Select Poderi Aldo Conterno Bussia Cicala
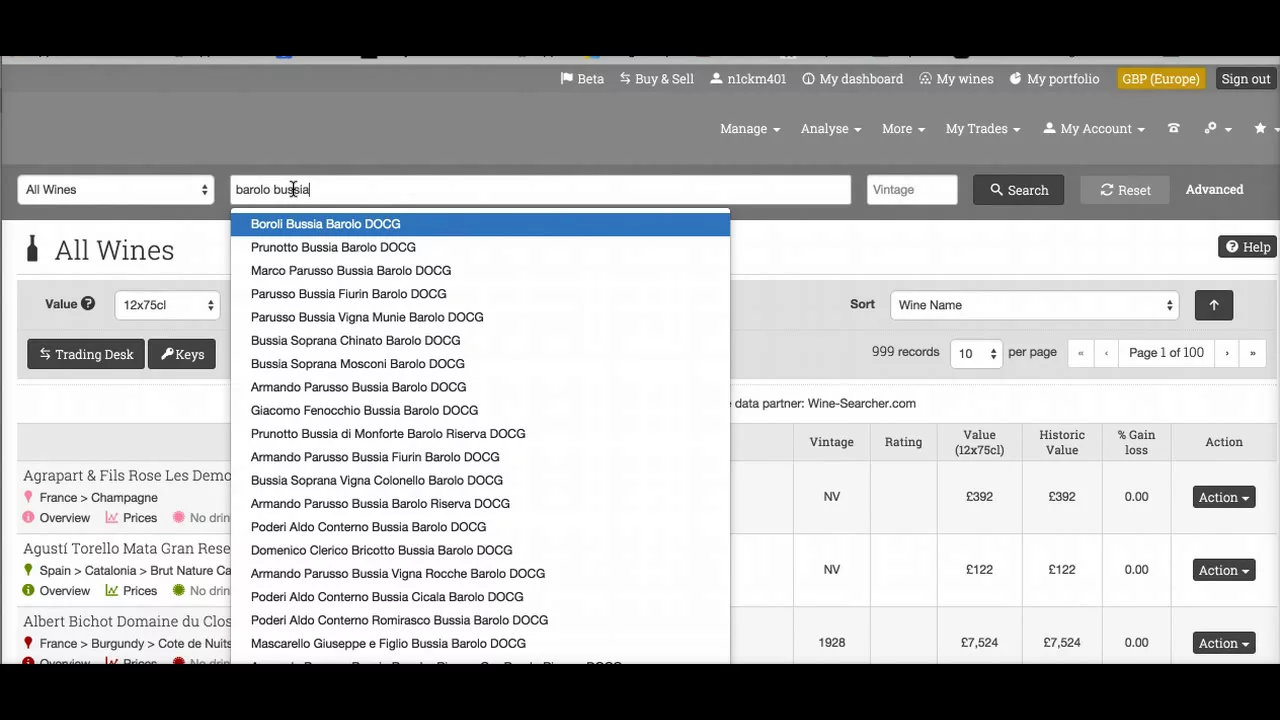The width and height of the screenshot is (1280, 720). [480, 597]
